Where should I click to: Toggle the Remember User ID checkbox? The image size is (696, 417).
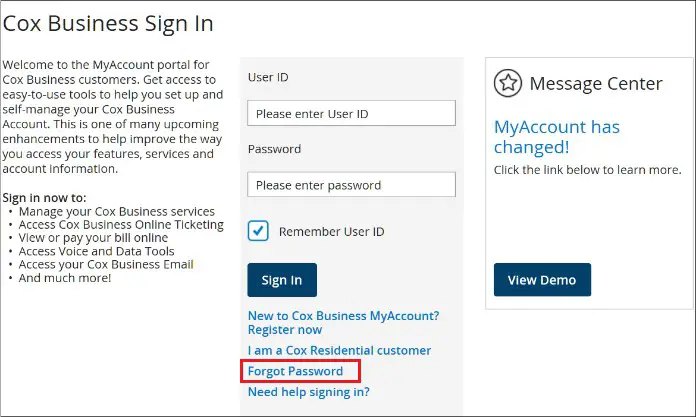[x=258, y=231]
